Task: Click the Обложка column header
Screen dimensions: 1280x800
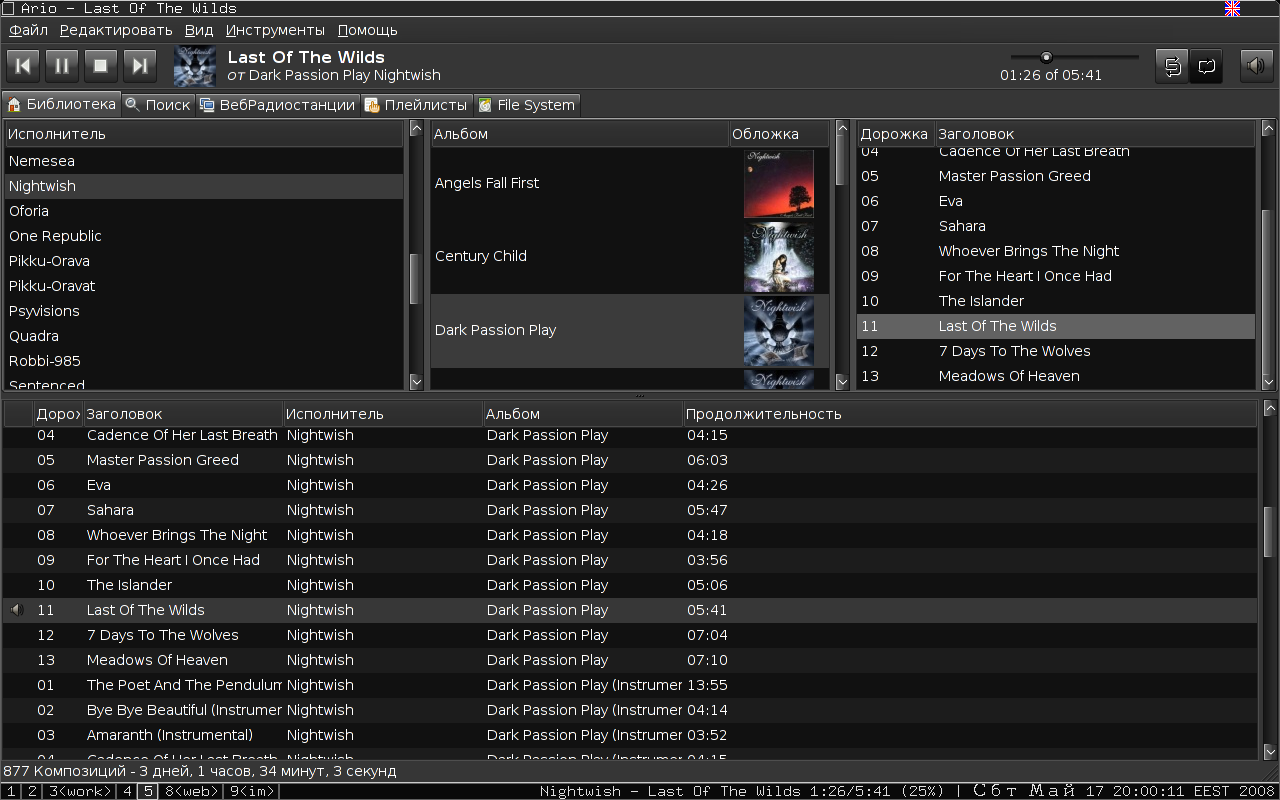Action: click(779, 134)
